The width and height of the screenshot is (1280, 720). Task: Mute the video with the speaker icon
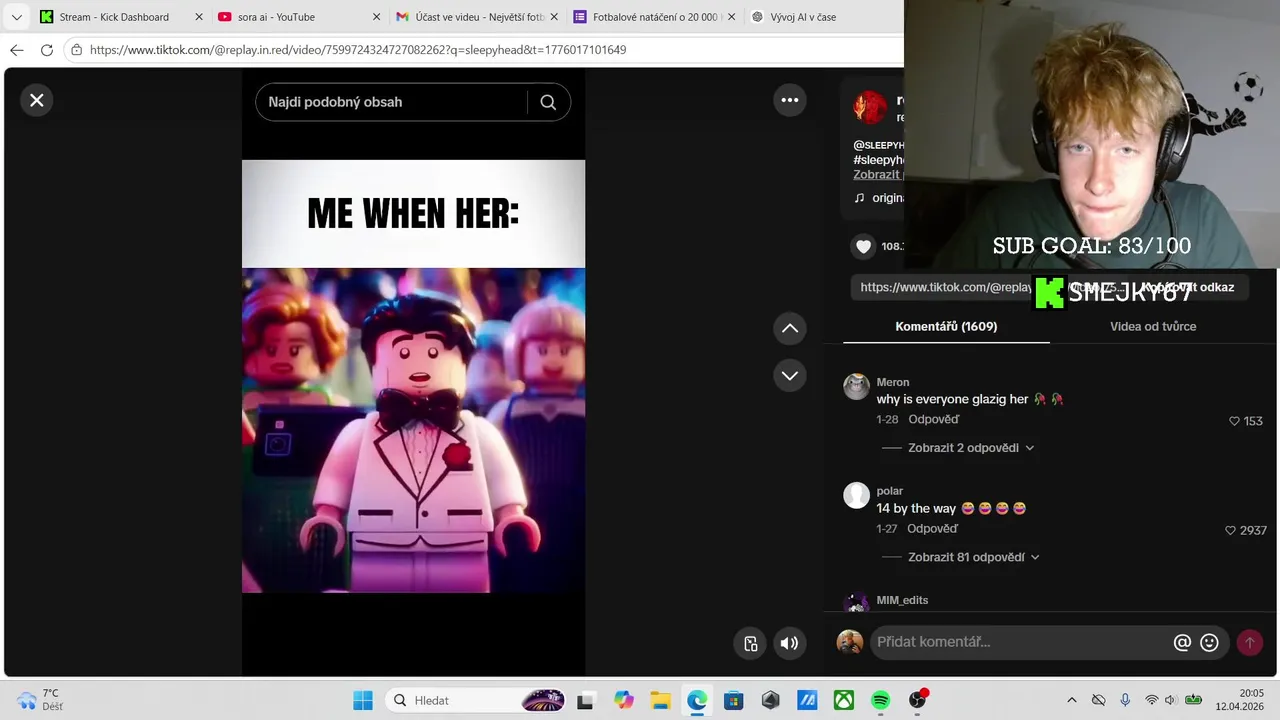click(789, 643)
